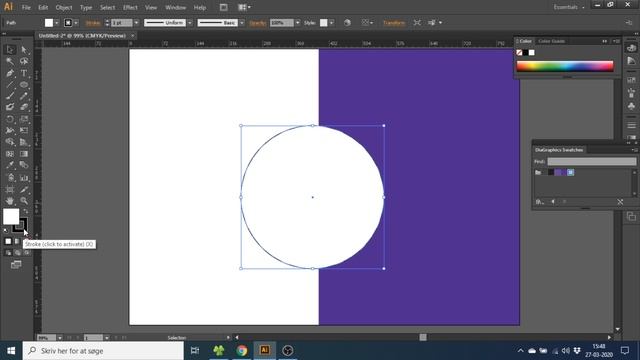Select the Paintbrush tool
The width and height of the screenshot is (640, 360).
10,96
